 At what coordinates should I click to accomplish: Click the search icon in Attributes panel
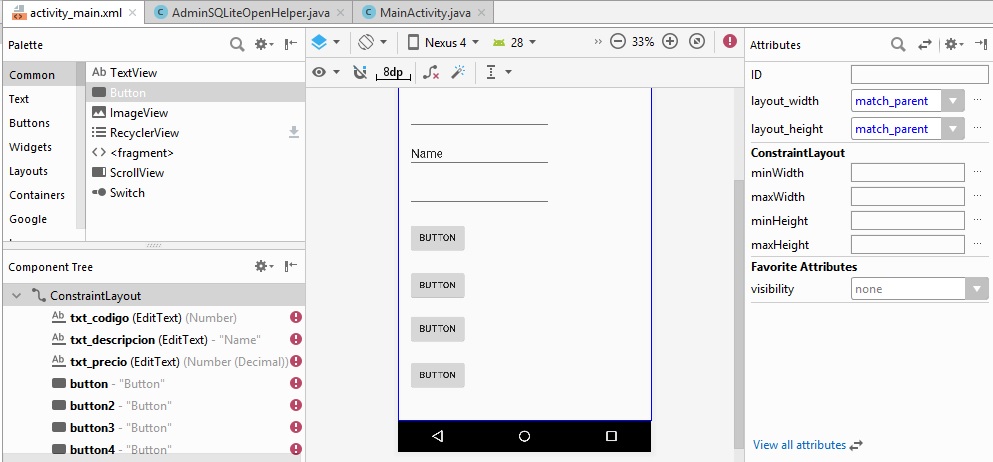coord(898,44)
